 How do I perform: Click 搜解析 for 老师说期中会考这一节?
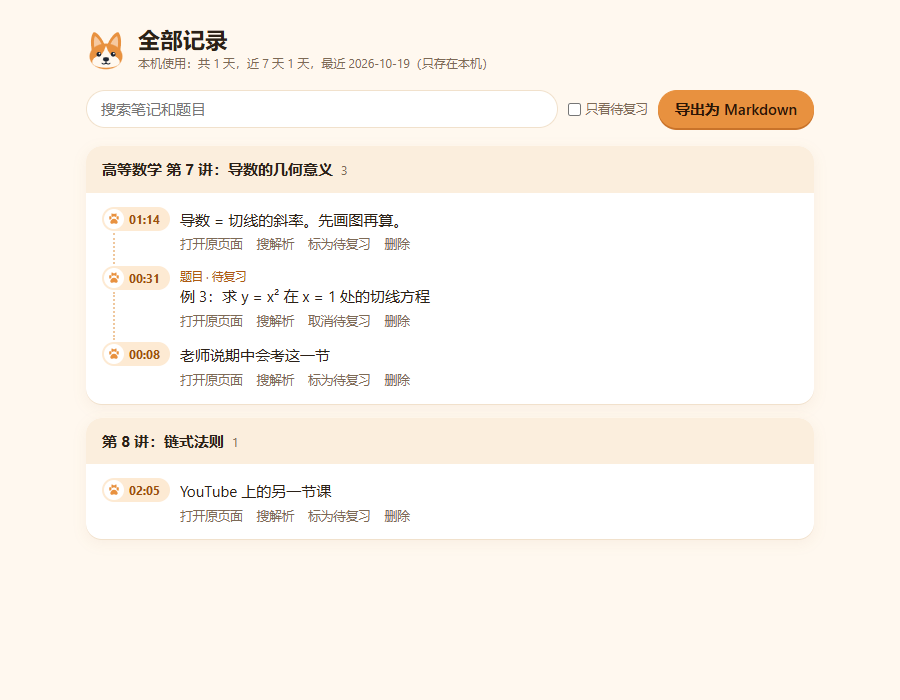275,380
